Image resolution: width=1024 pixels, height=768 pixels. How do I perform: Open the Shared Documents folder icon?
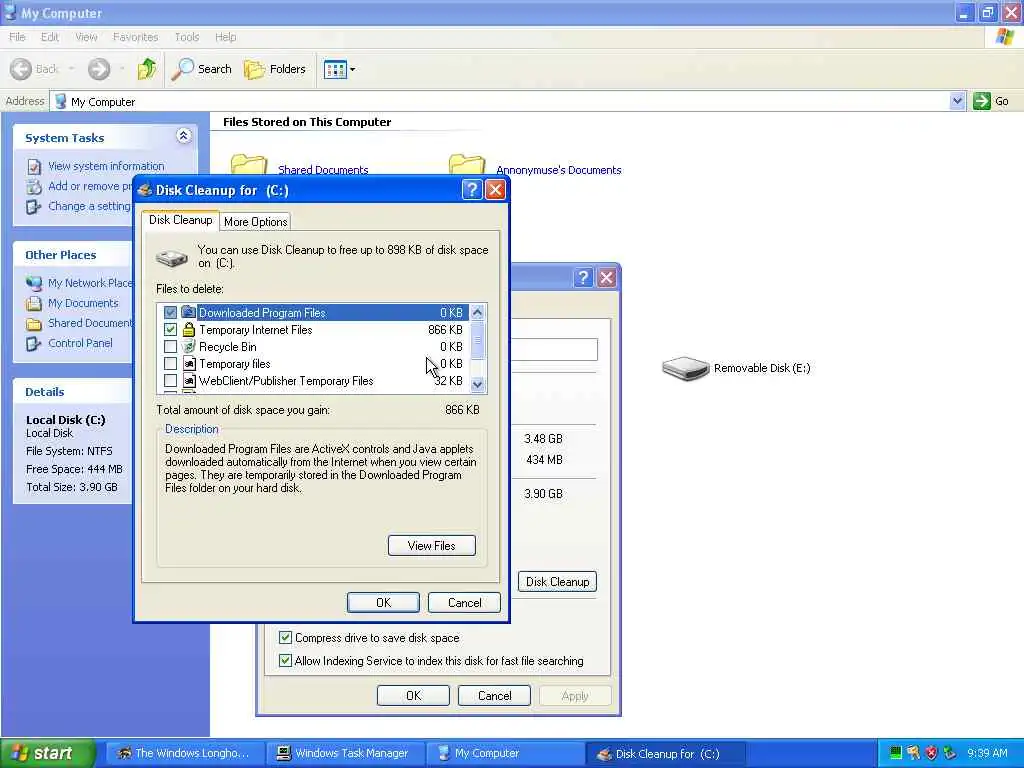tap(249, 164)
